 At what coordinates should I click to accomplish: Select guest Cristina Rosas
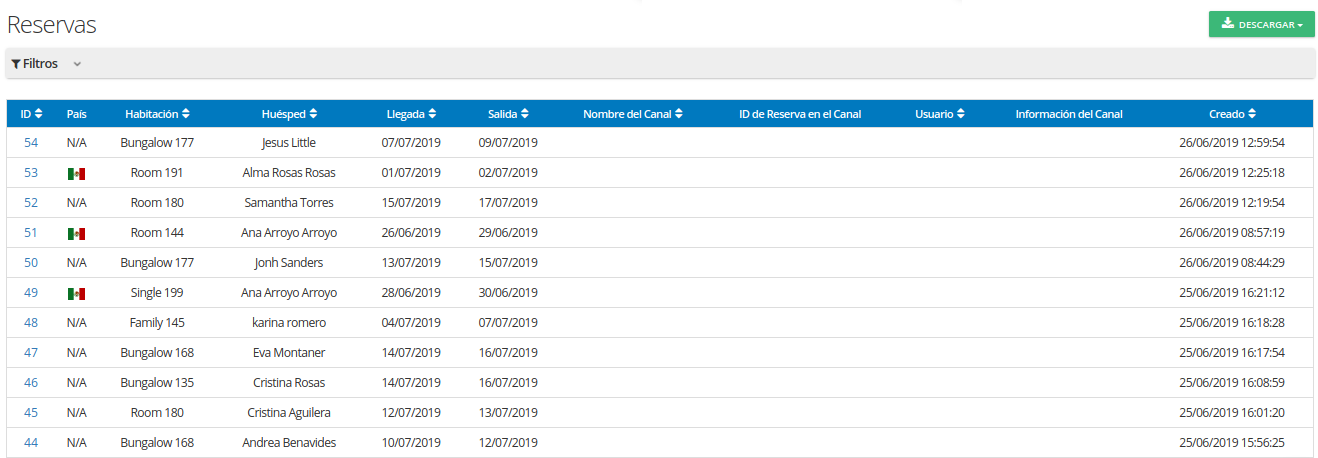coord(289,383)
